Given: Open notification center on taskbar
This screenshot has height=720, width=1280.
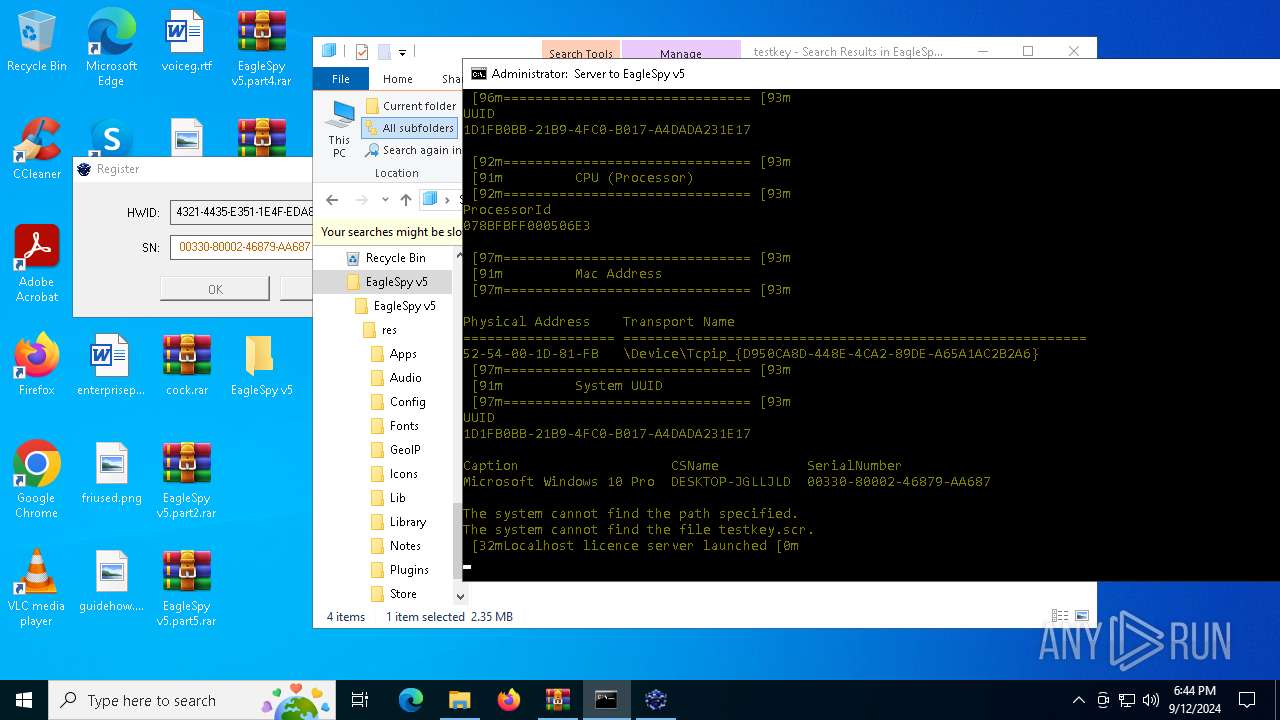Looking at the screenshot, I should point(1247,700).
